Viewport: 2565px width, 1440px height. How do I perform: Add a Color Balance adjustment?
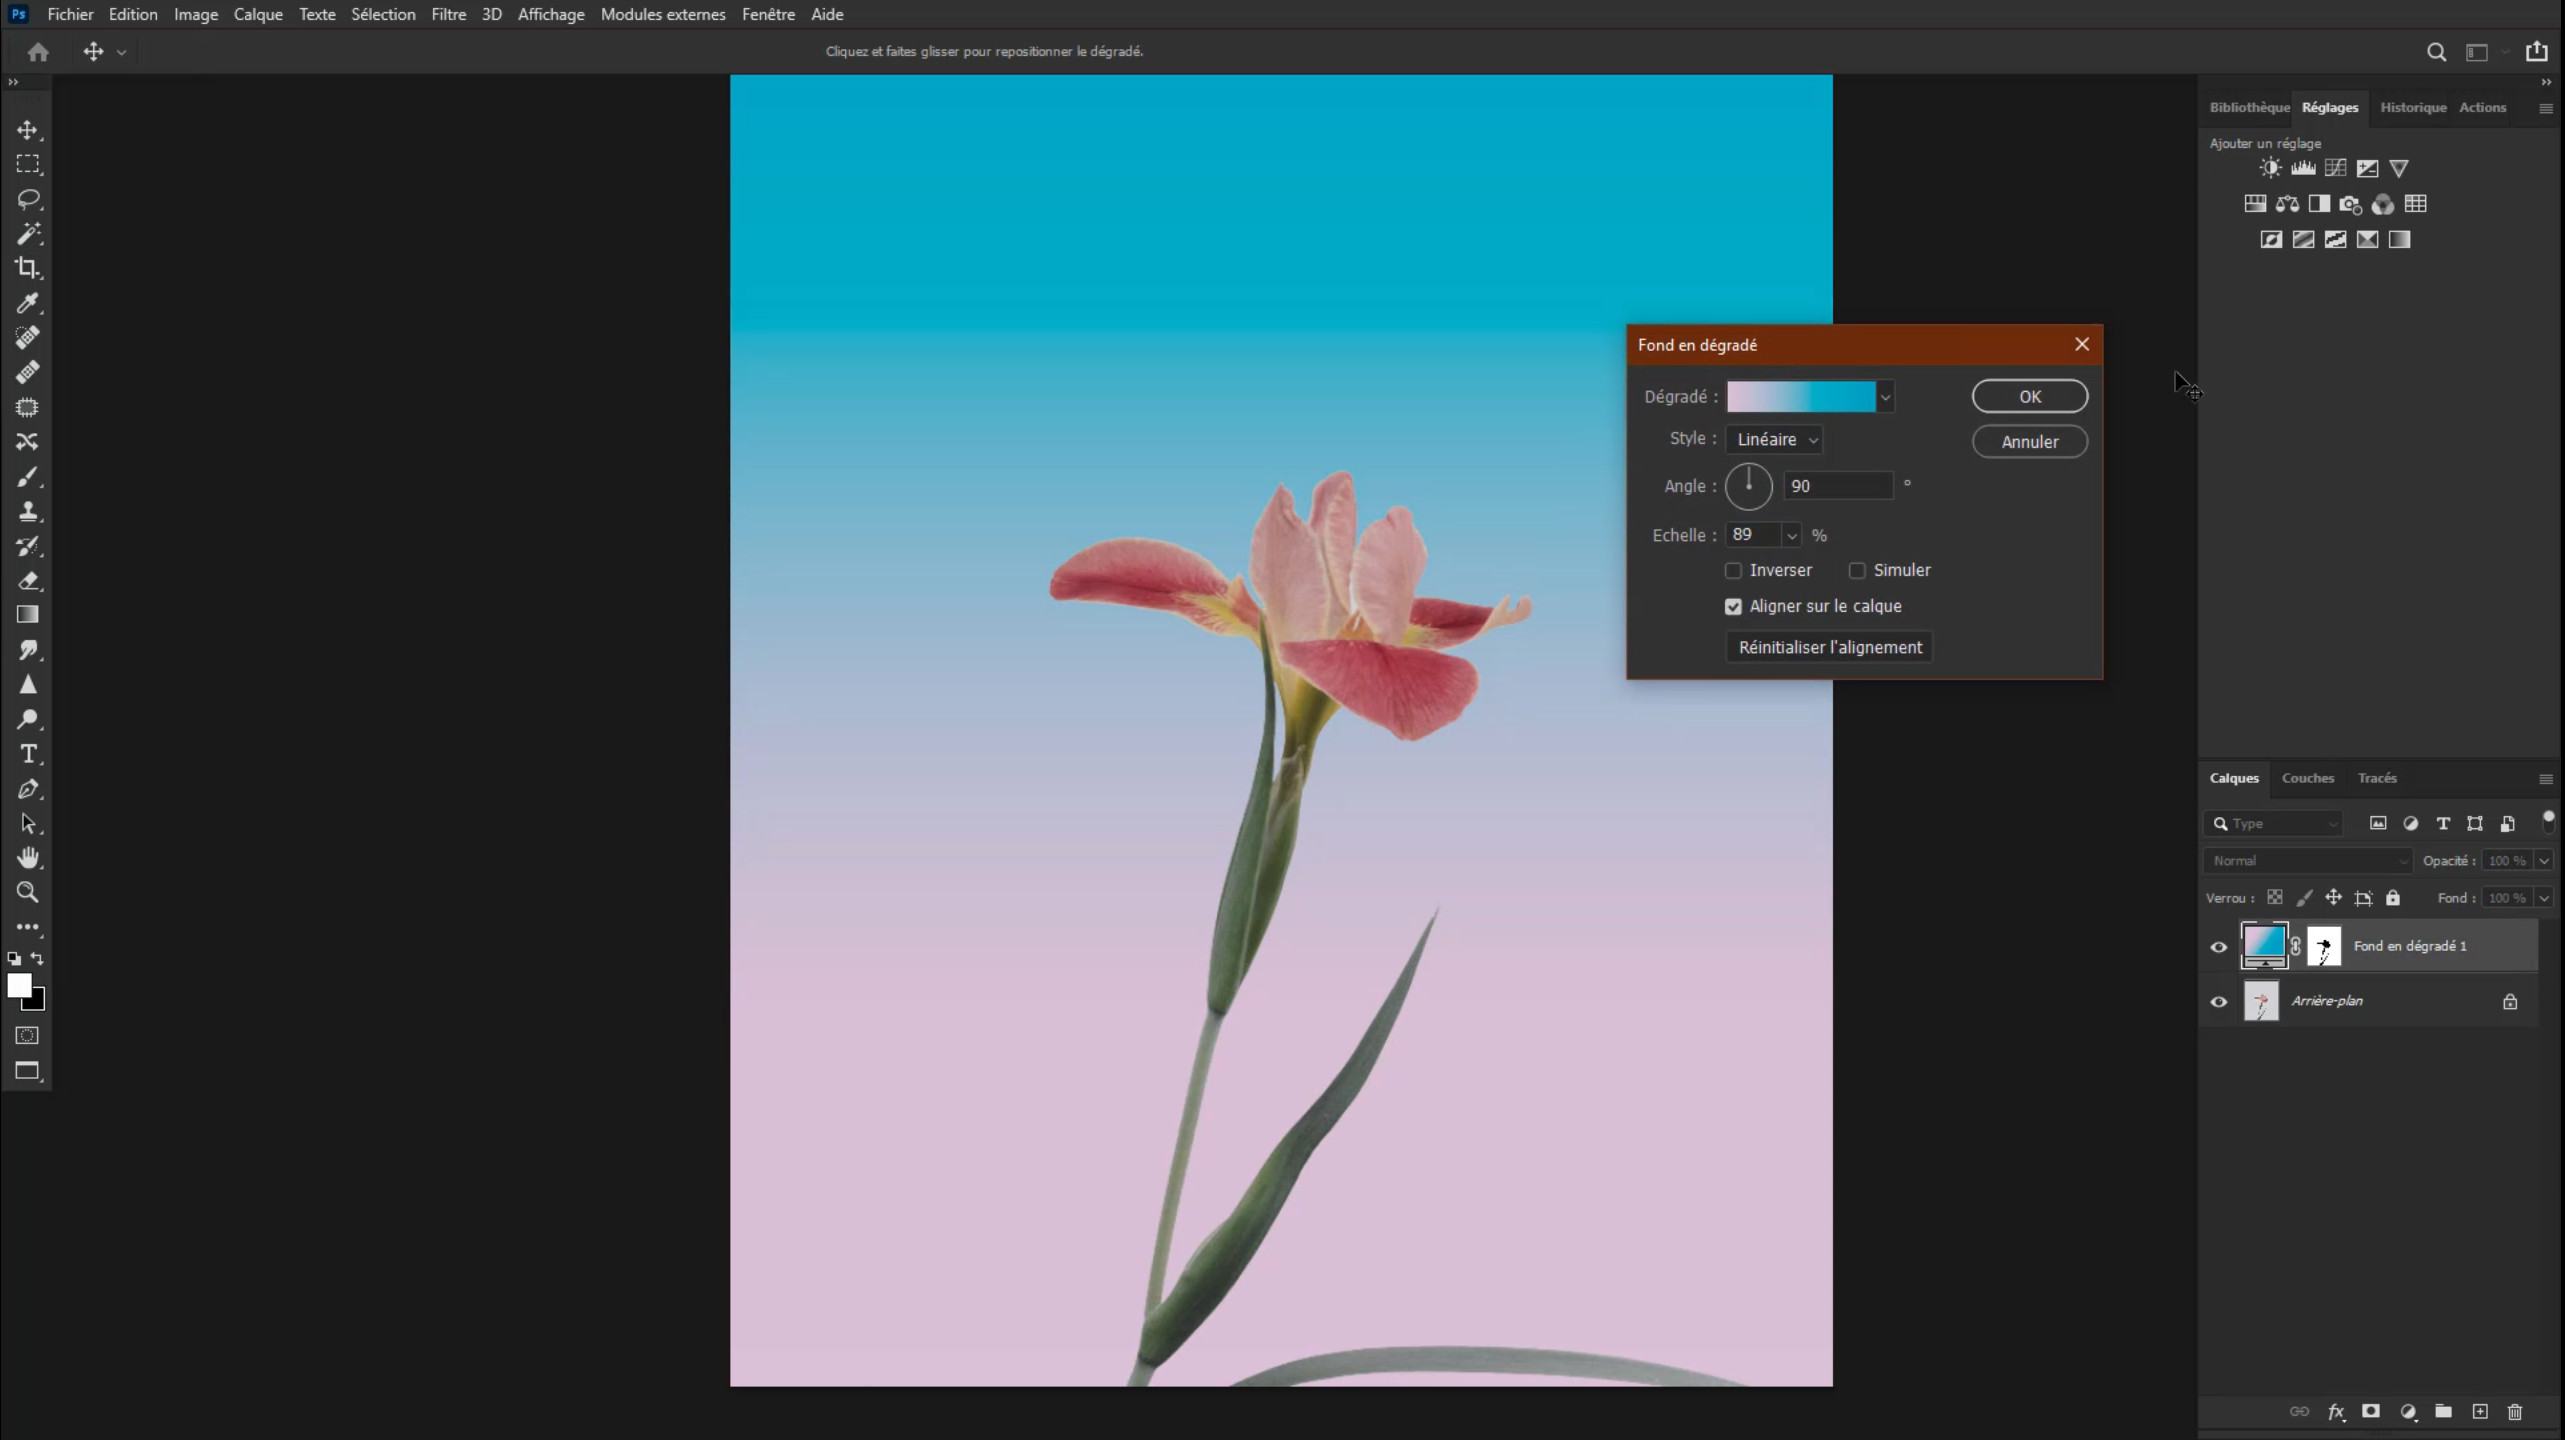click(x=2287, y=204)
